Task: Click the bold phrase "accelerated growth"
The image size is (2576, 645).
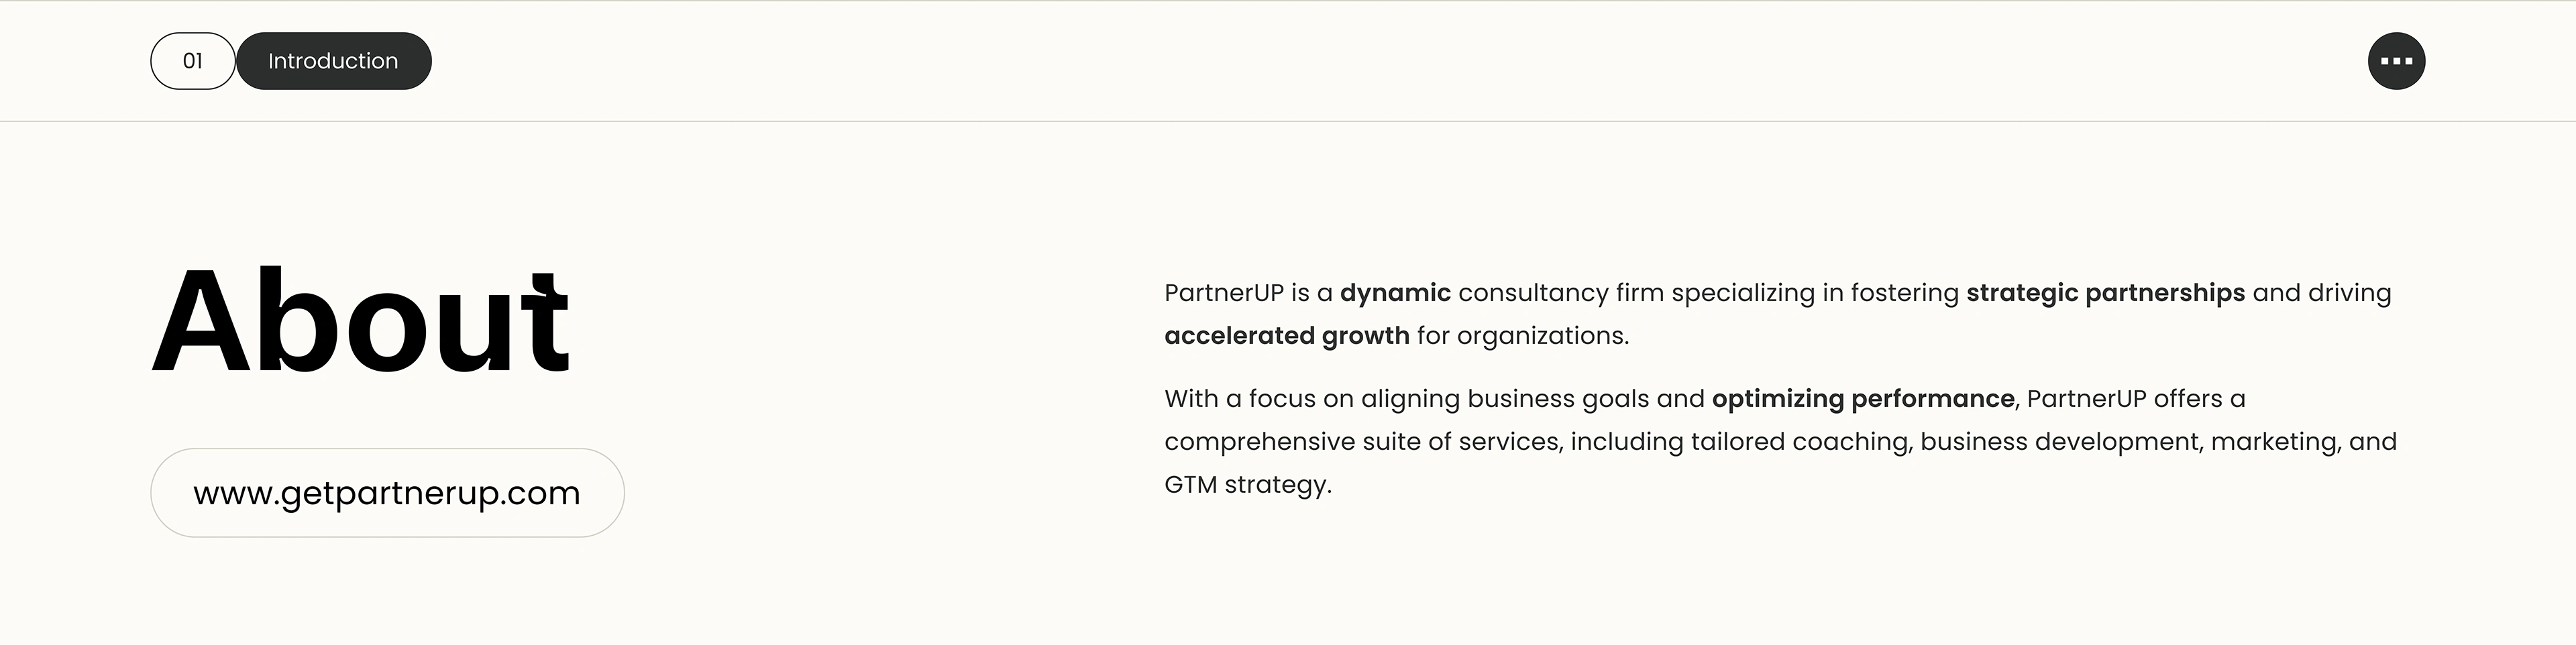Action: pyautogui.click(x=1286, y=336)
